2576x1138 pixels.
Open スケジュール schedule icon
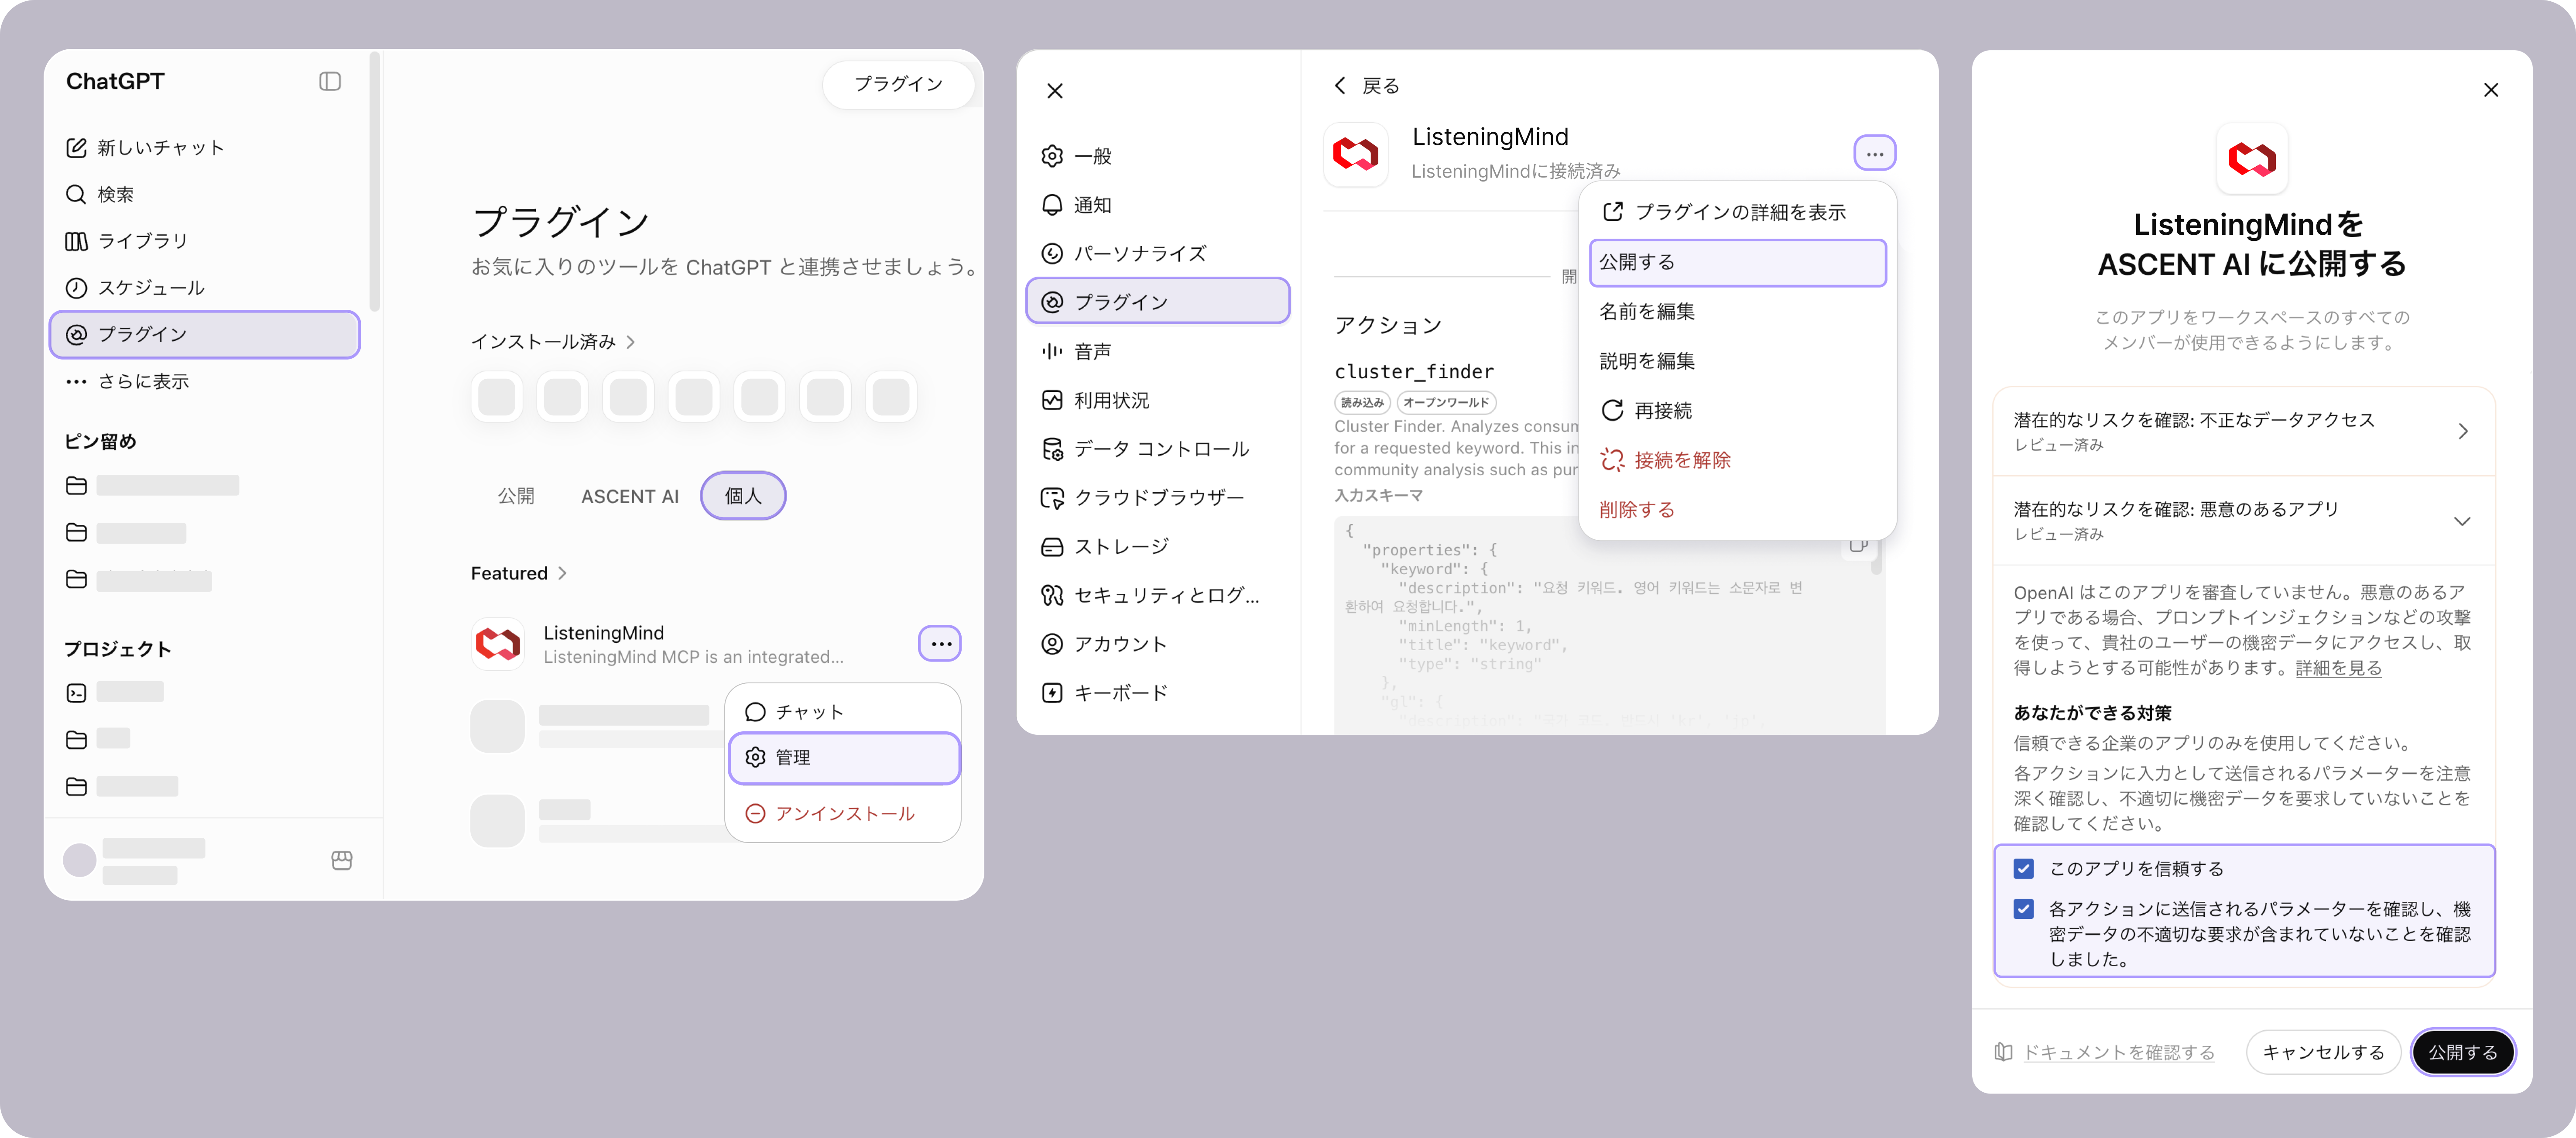coord(76,288)
